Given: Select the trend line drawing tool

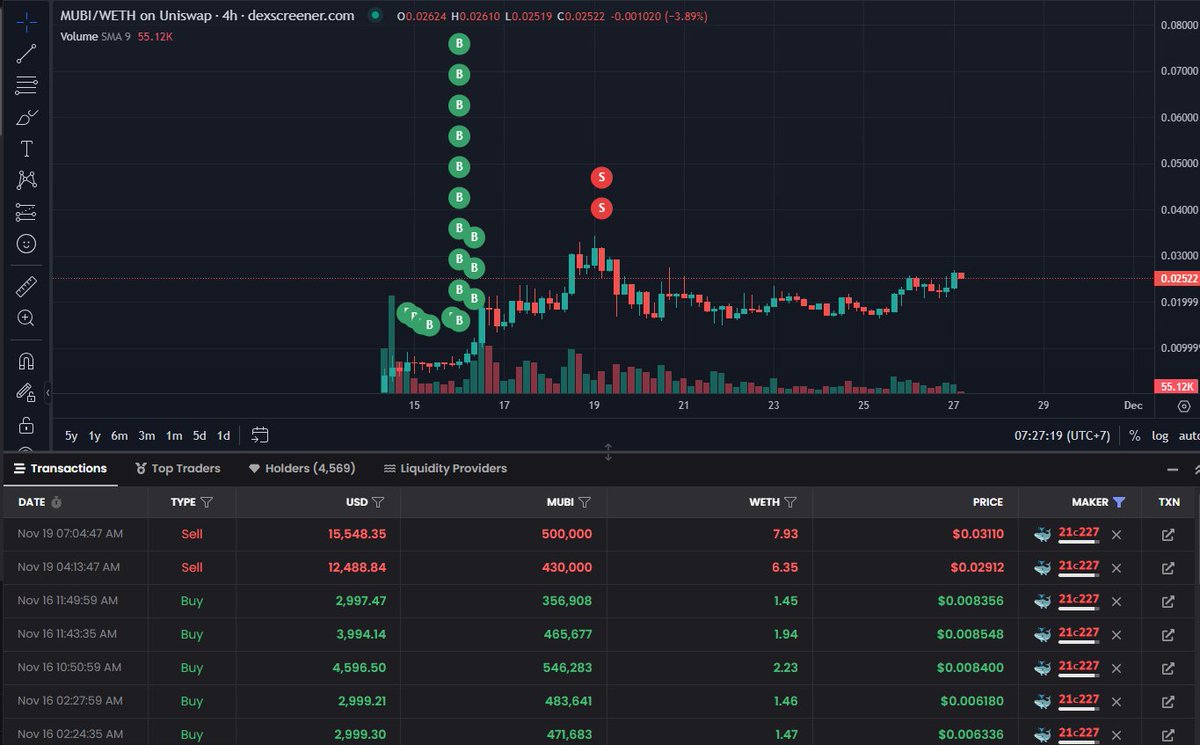Looking at the screenshot, I should [x=26, y=53].
